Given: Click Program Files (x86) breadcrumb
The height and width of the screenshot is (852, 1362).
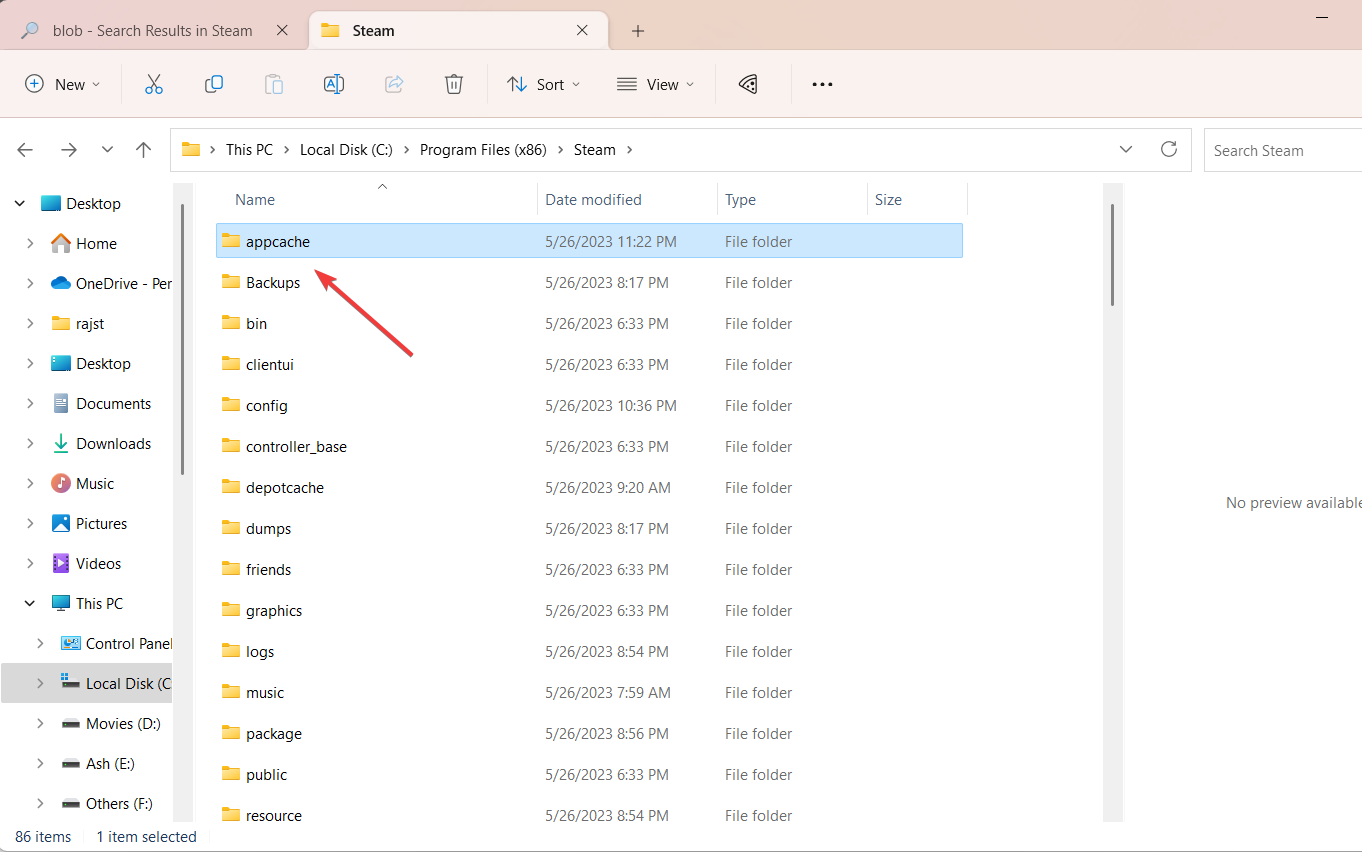Looking at the screenshot, I should (x=483, y=149).
